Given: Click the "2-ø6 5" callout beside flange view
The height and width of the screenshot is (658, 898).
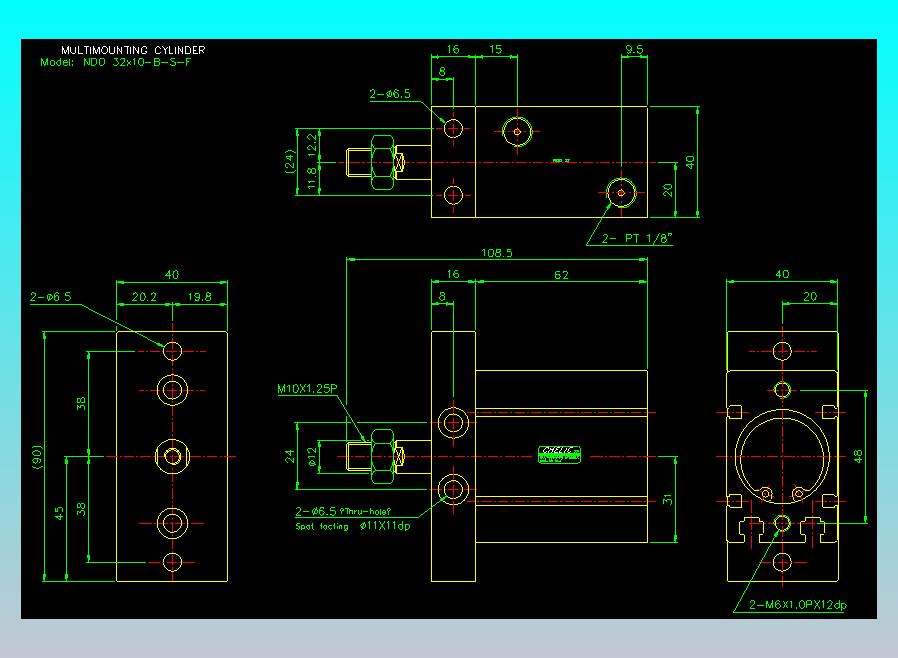Looking at the screenshot, I should click(x=51, y=297).
